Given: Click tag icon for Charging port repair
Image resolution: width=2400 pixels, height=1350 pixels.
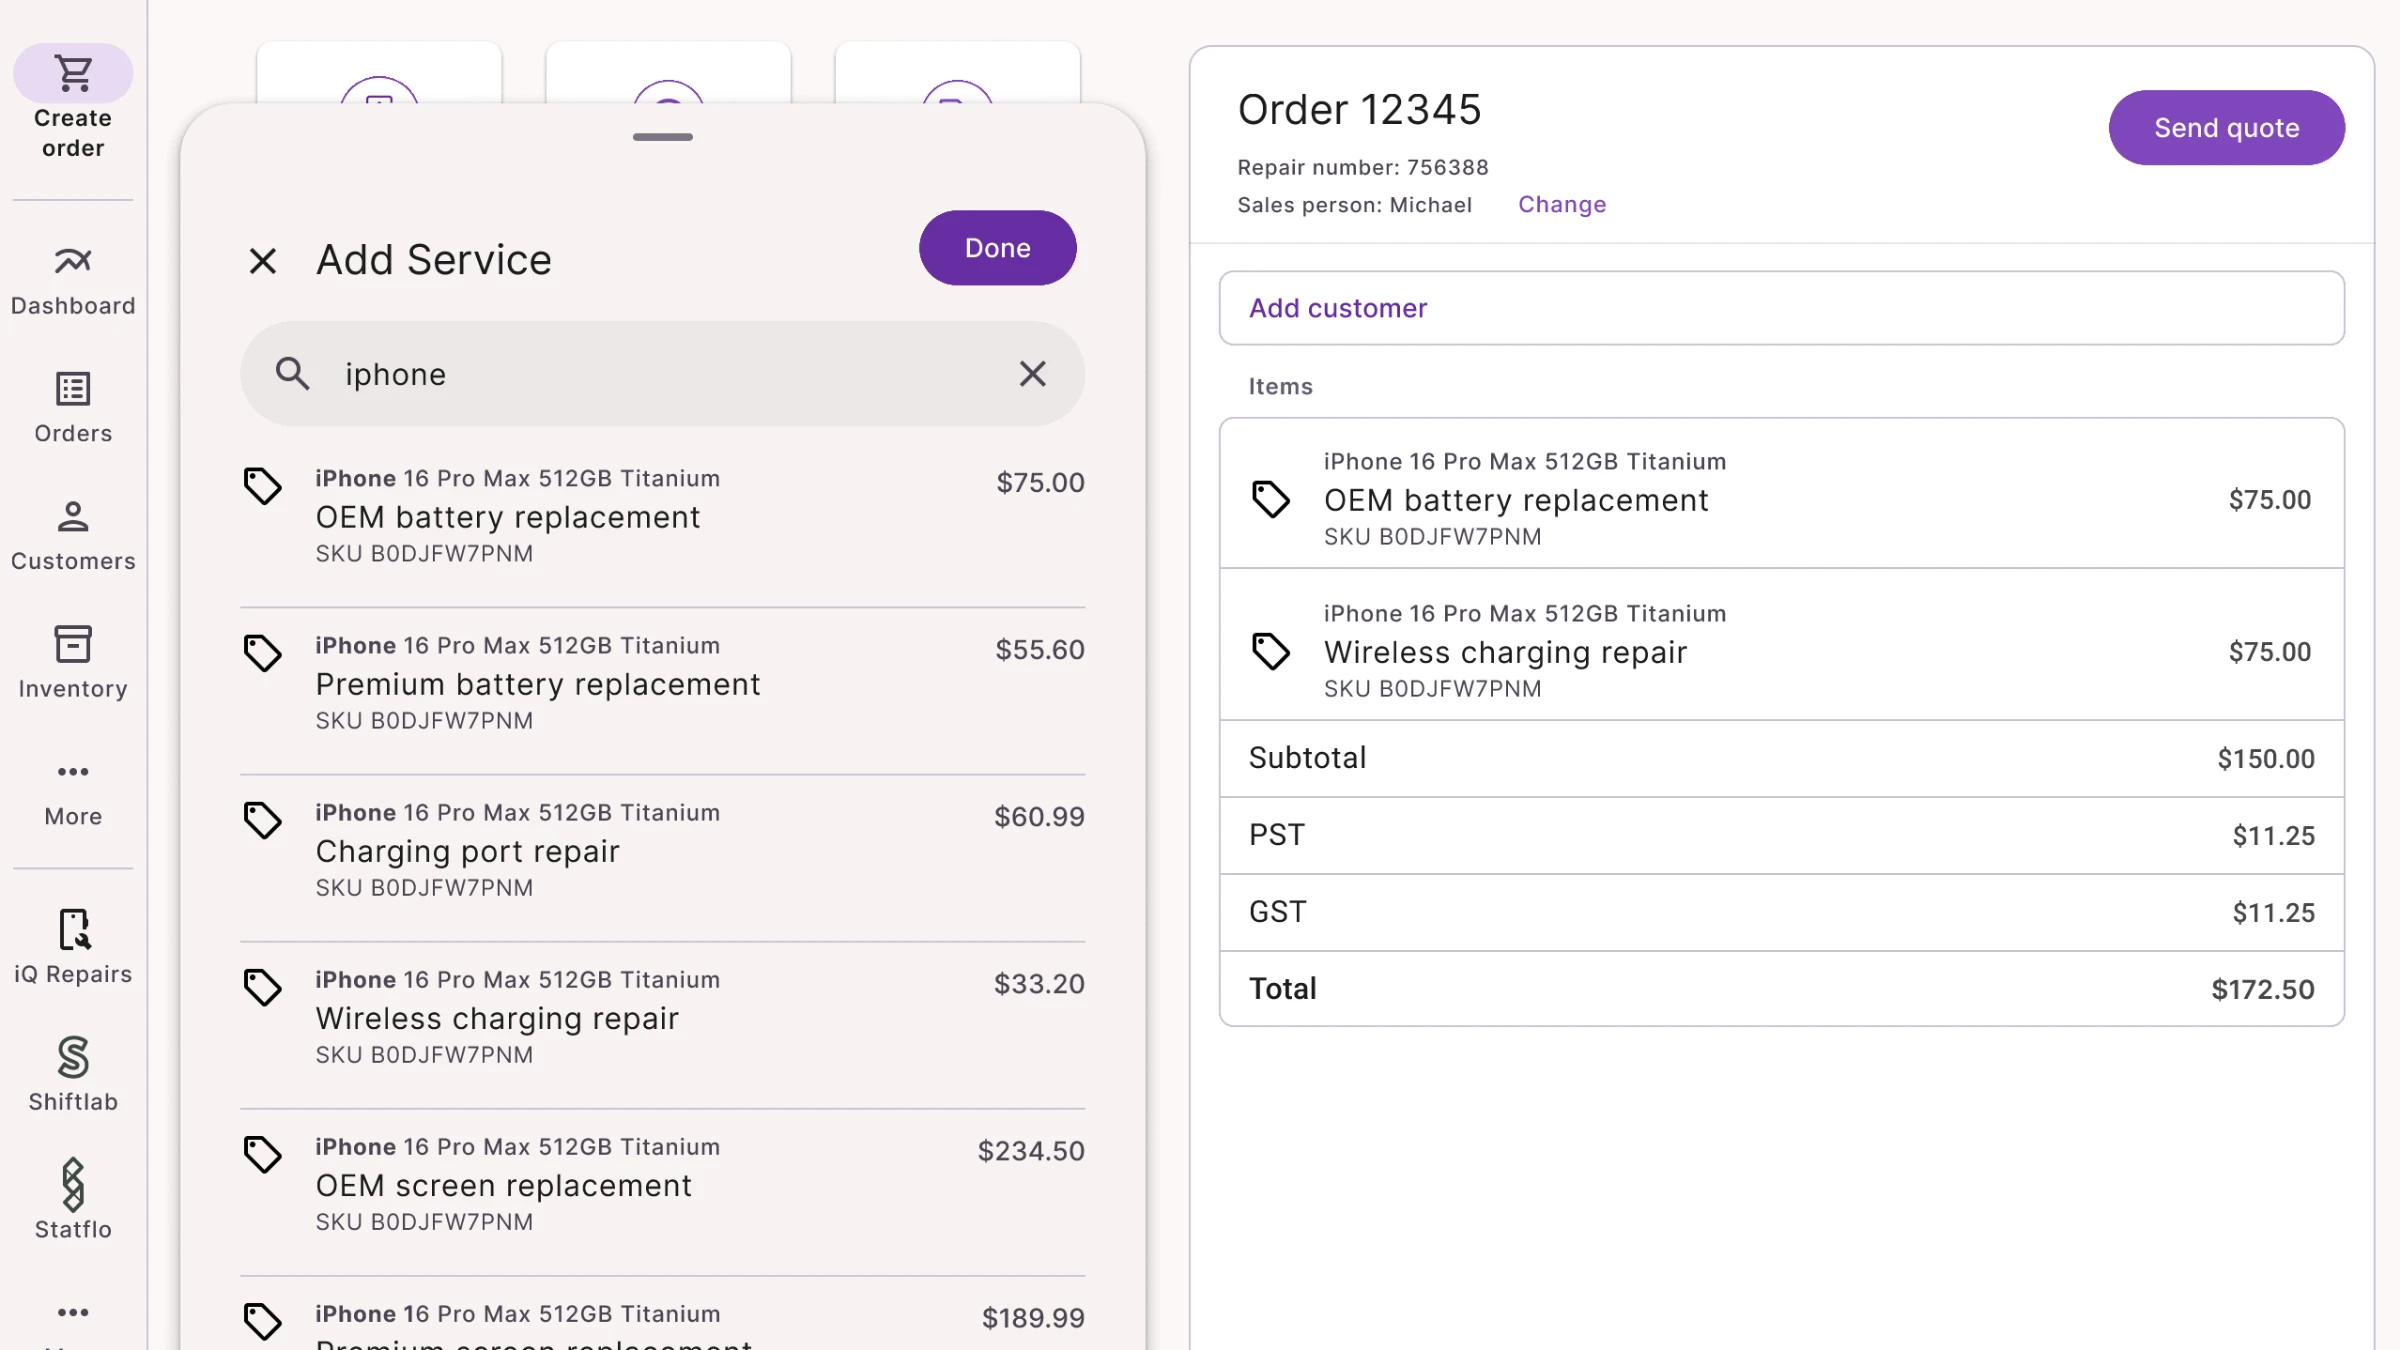Looking at the screenshot, I should [x=263, y=820].
